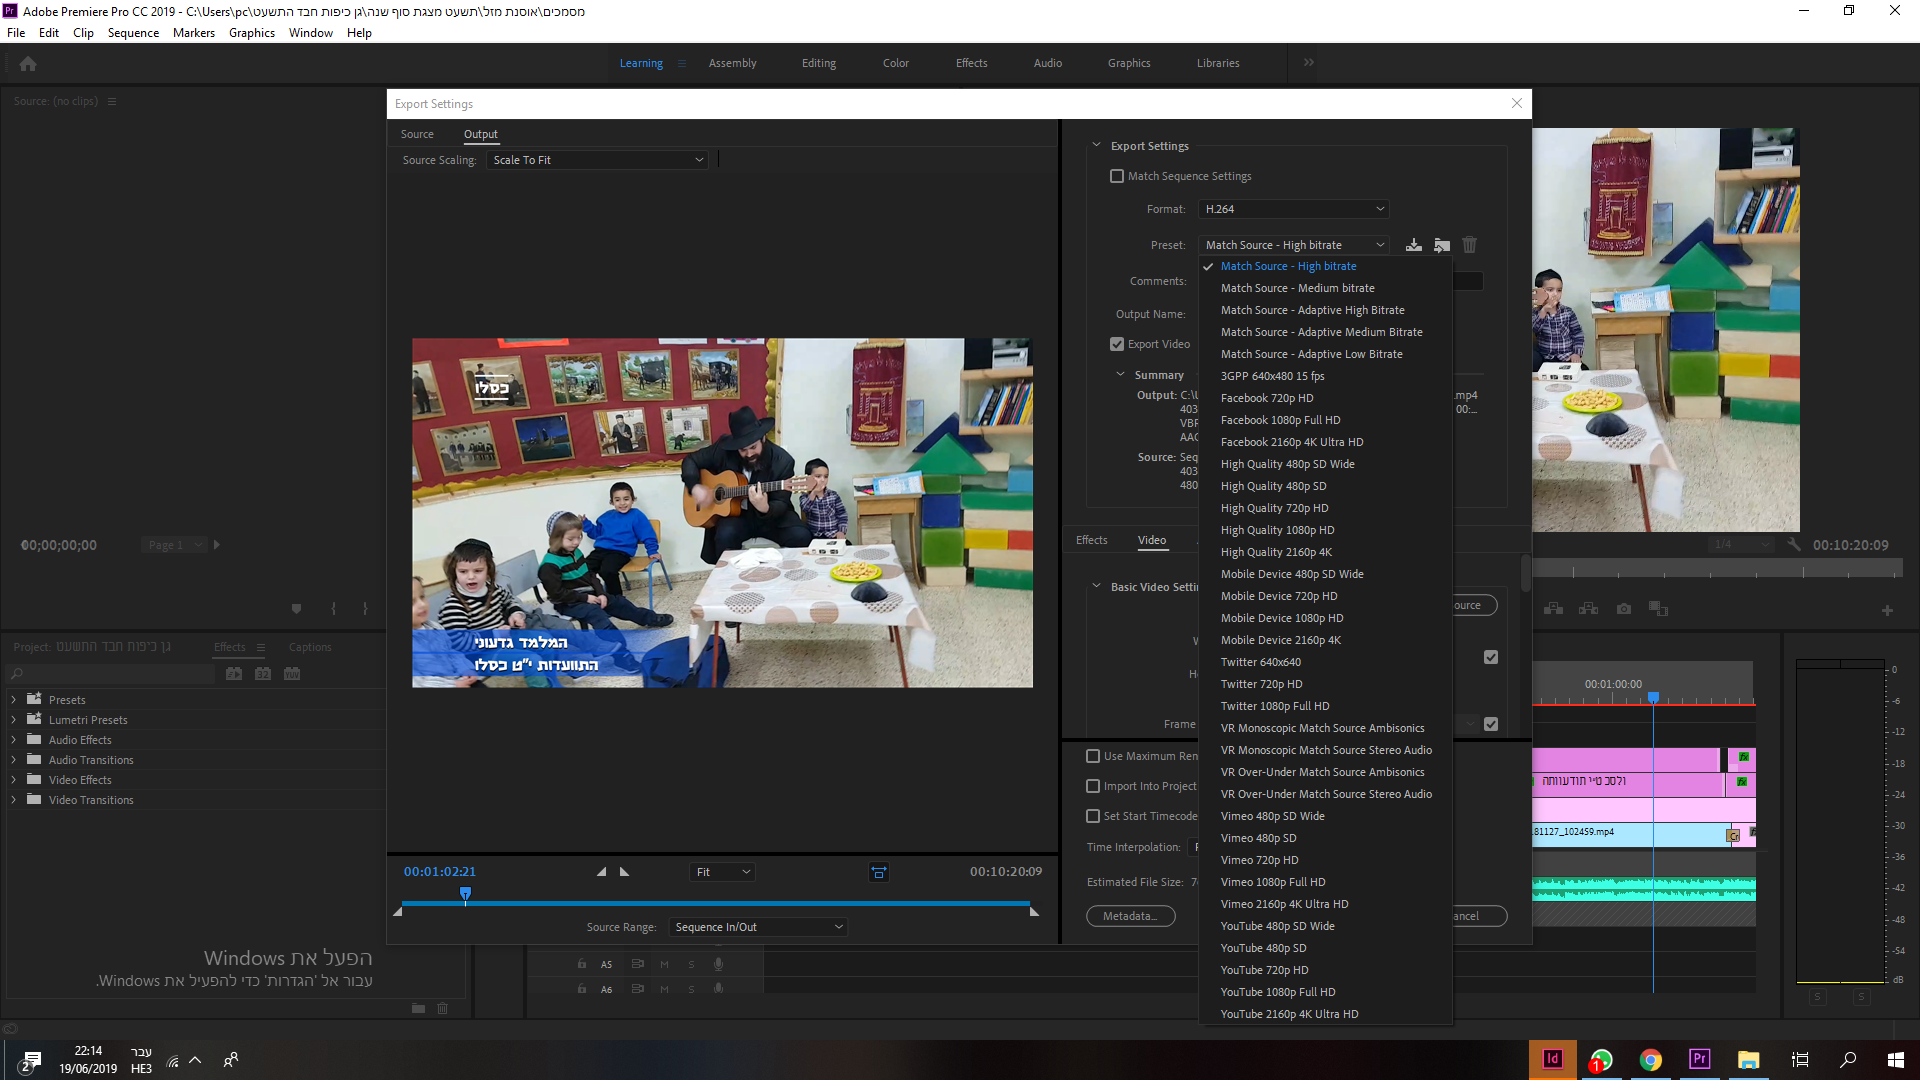Click the aspect ratio correction icon
Image resolution: width=1920 pixels, height=1080 pixels.
(878, 872)
